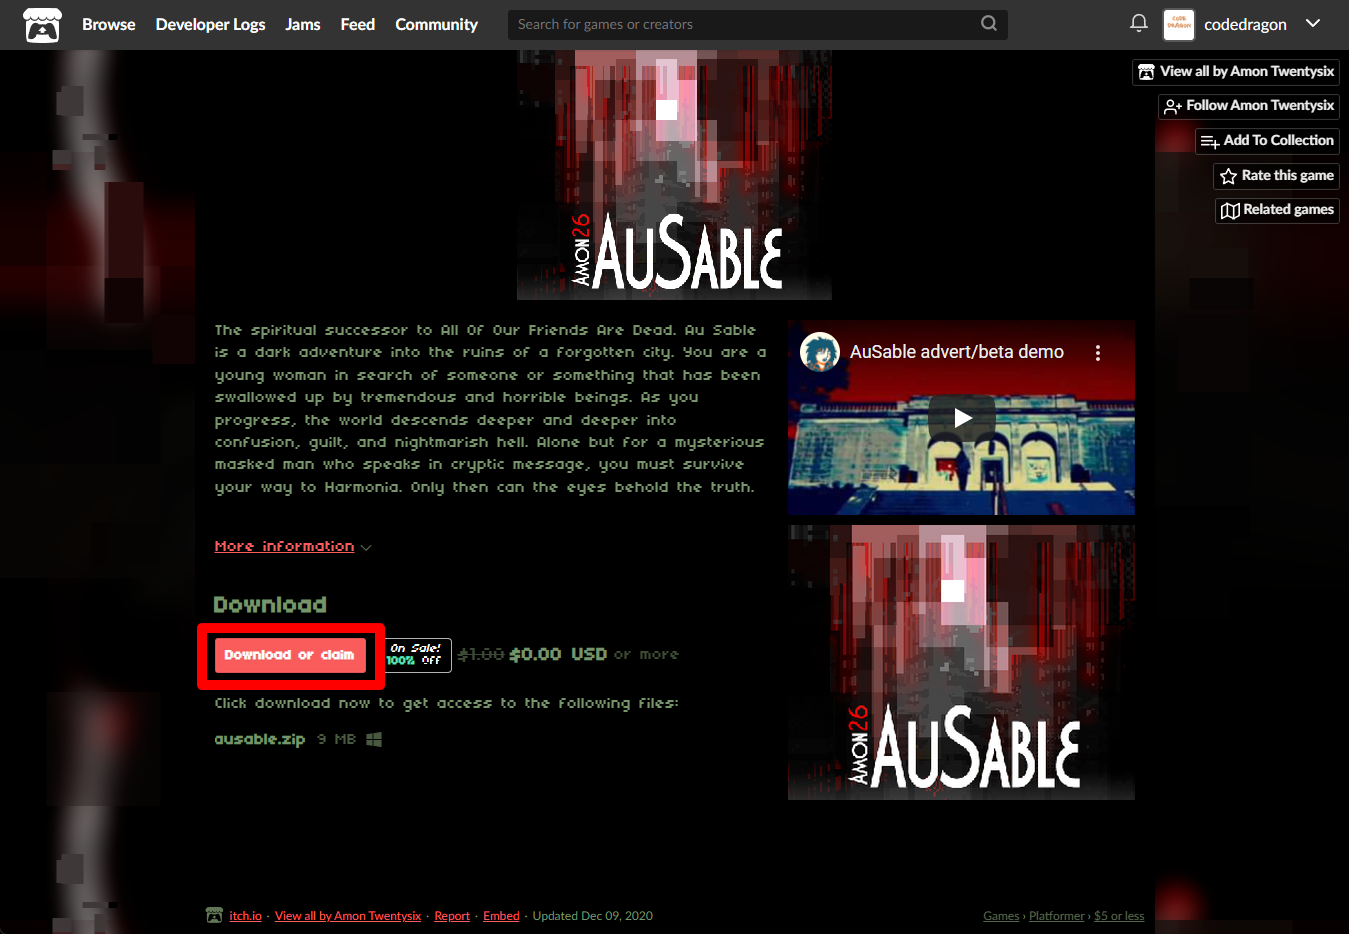Click the On Sale 100% off badge
This screenshot has width=1349, height=934.
click(418, 655)
